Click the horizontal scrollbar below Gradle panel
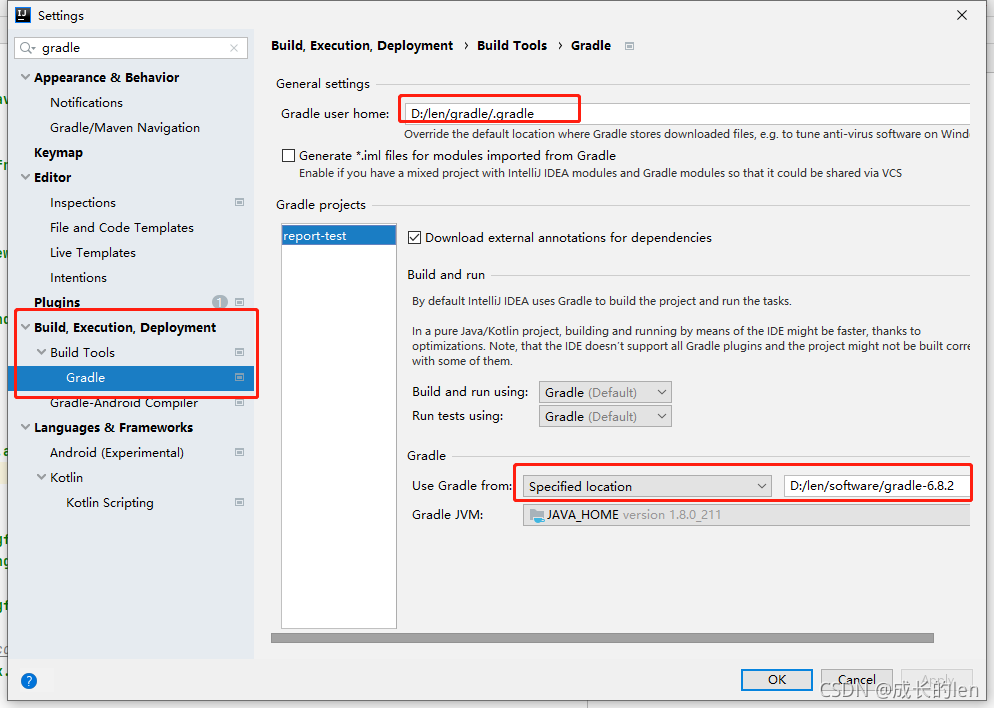Screen dimensions: 994x708 coord(602,638)
